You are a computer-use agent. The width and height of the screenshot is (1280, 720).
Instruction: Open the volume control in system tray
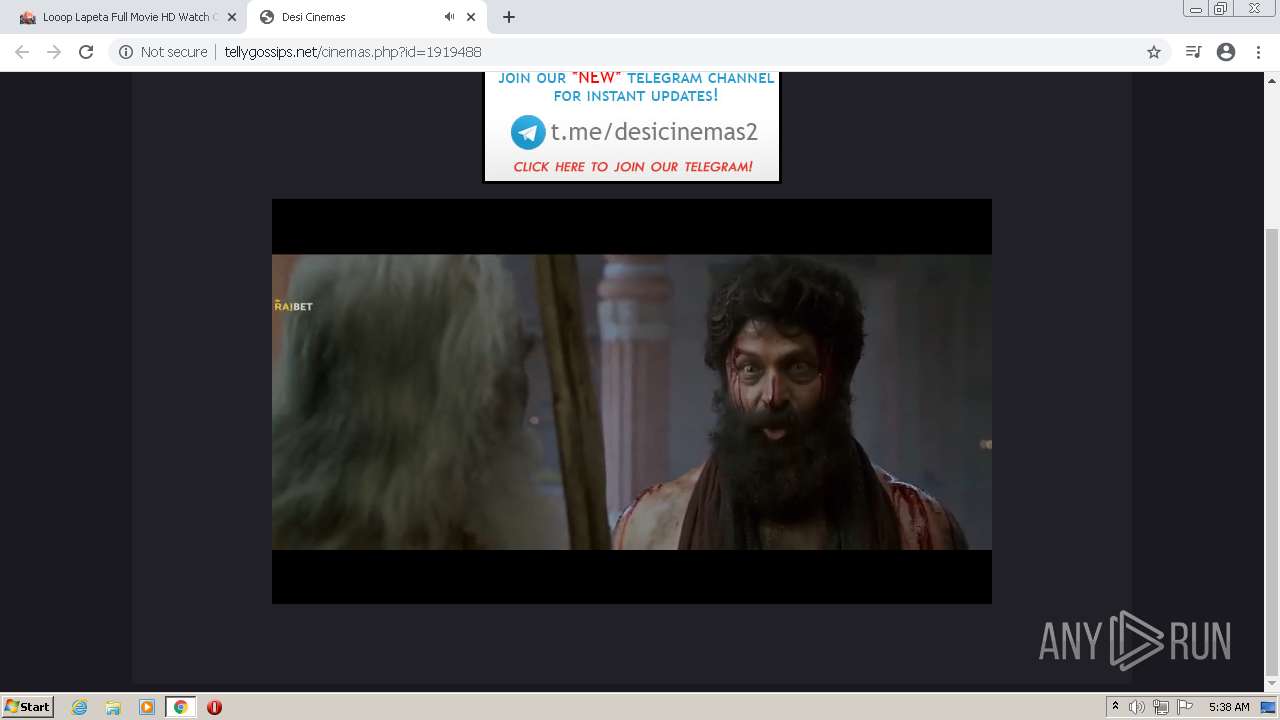(x=1137, y=707)
